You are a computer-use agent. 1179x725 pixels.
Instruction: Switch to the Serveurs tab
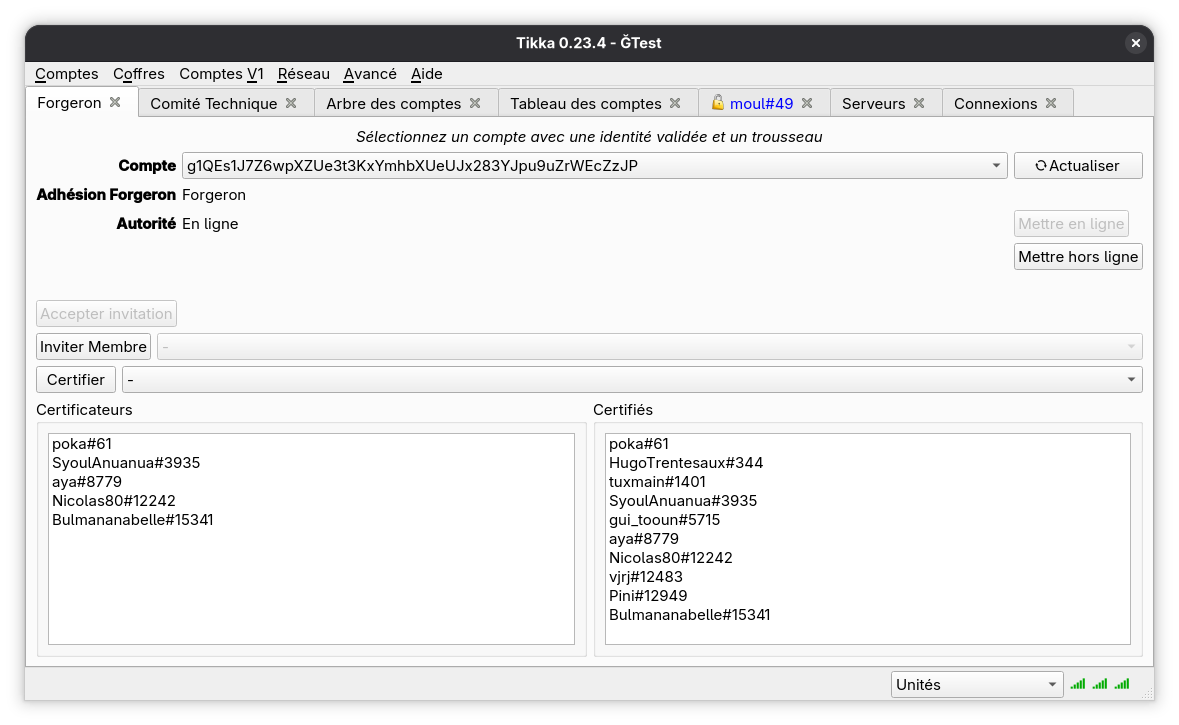873,104
